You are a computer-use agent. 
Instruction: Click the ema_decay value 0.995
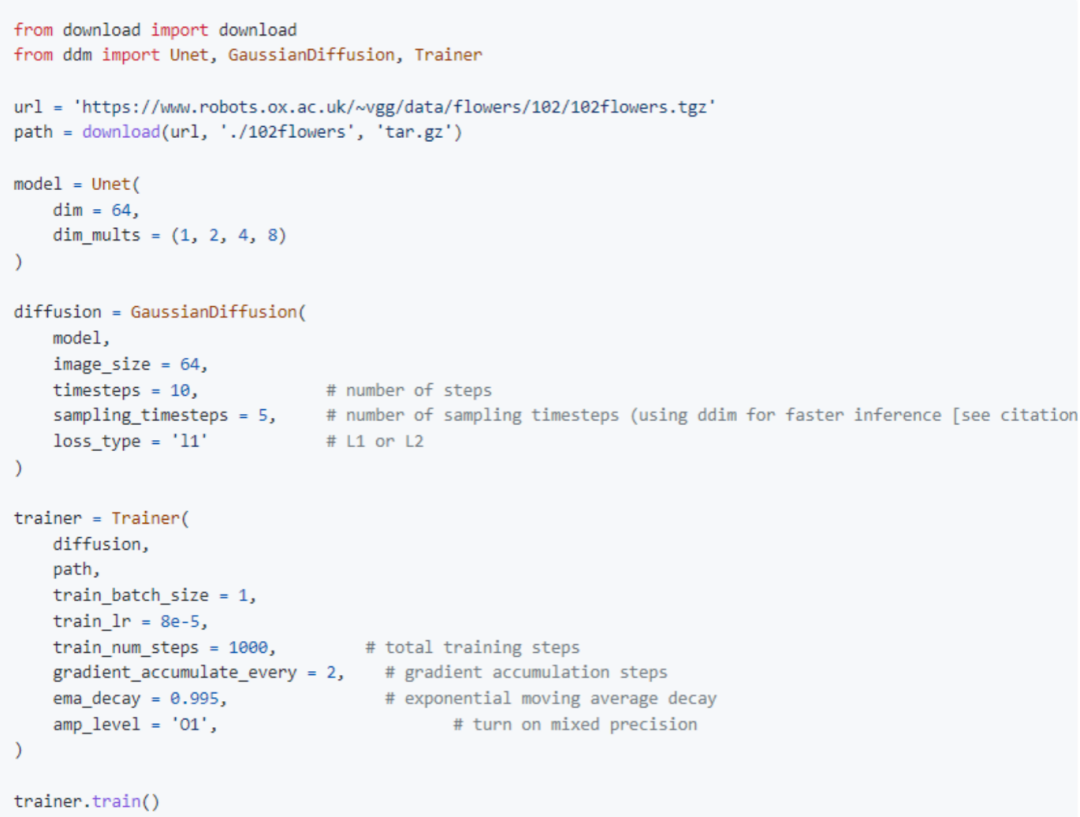pos(198,698)
